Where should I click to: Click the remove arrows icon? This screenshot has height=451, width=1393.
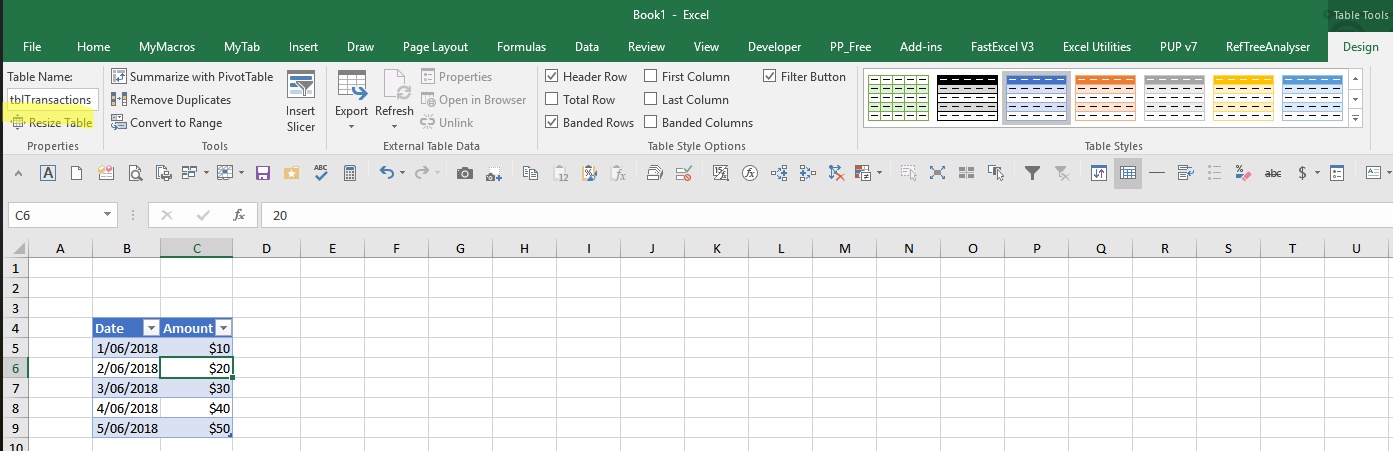[x=837, y=173]
